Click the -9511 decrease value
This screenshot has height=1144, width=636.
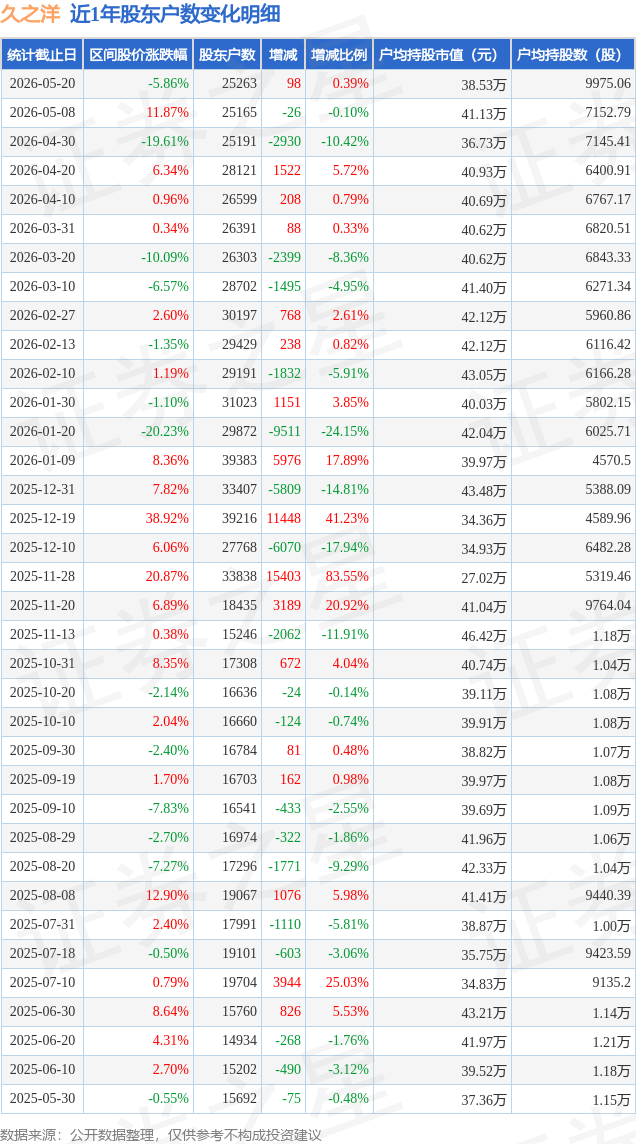285,431
